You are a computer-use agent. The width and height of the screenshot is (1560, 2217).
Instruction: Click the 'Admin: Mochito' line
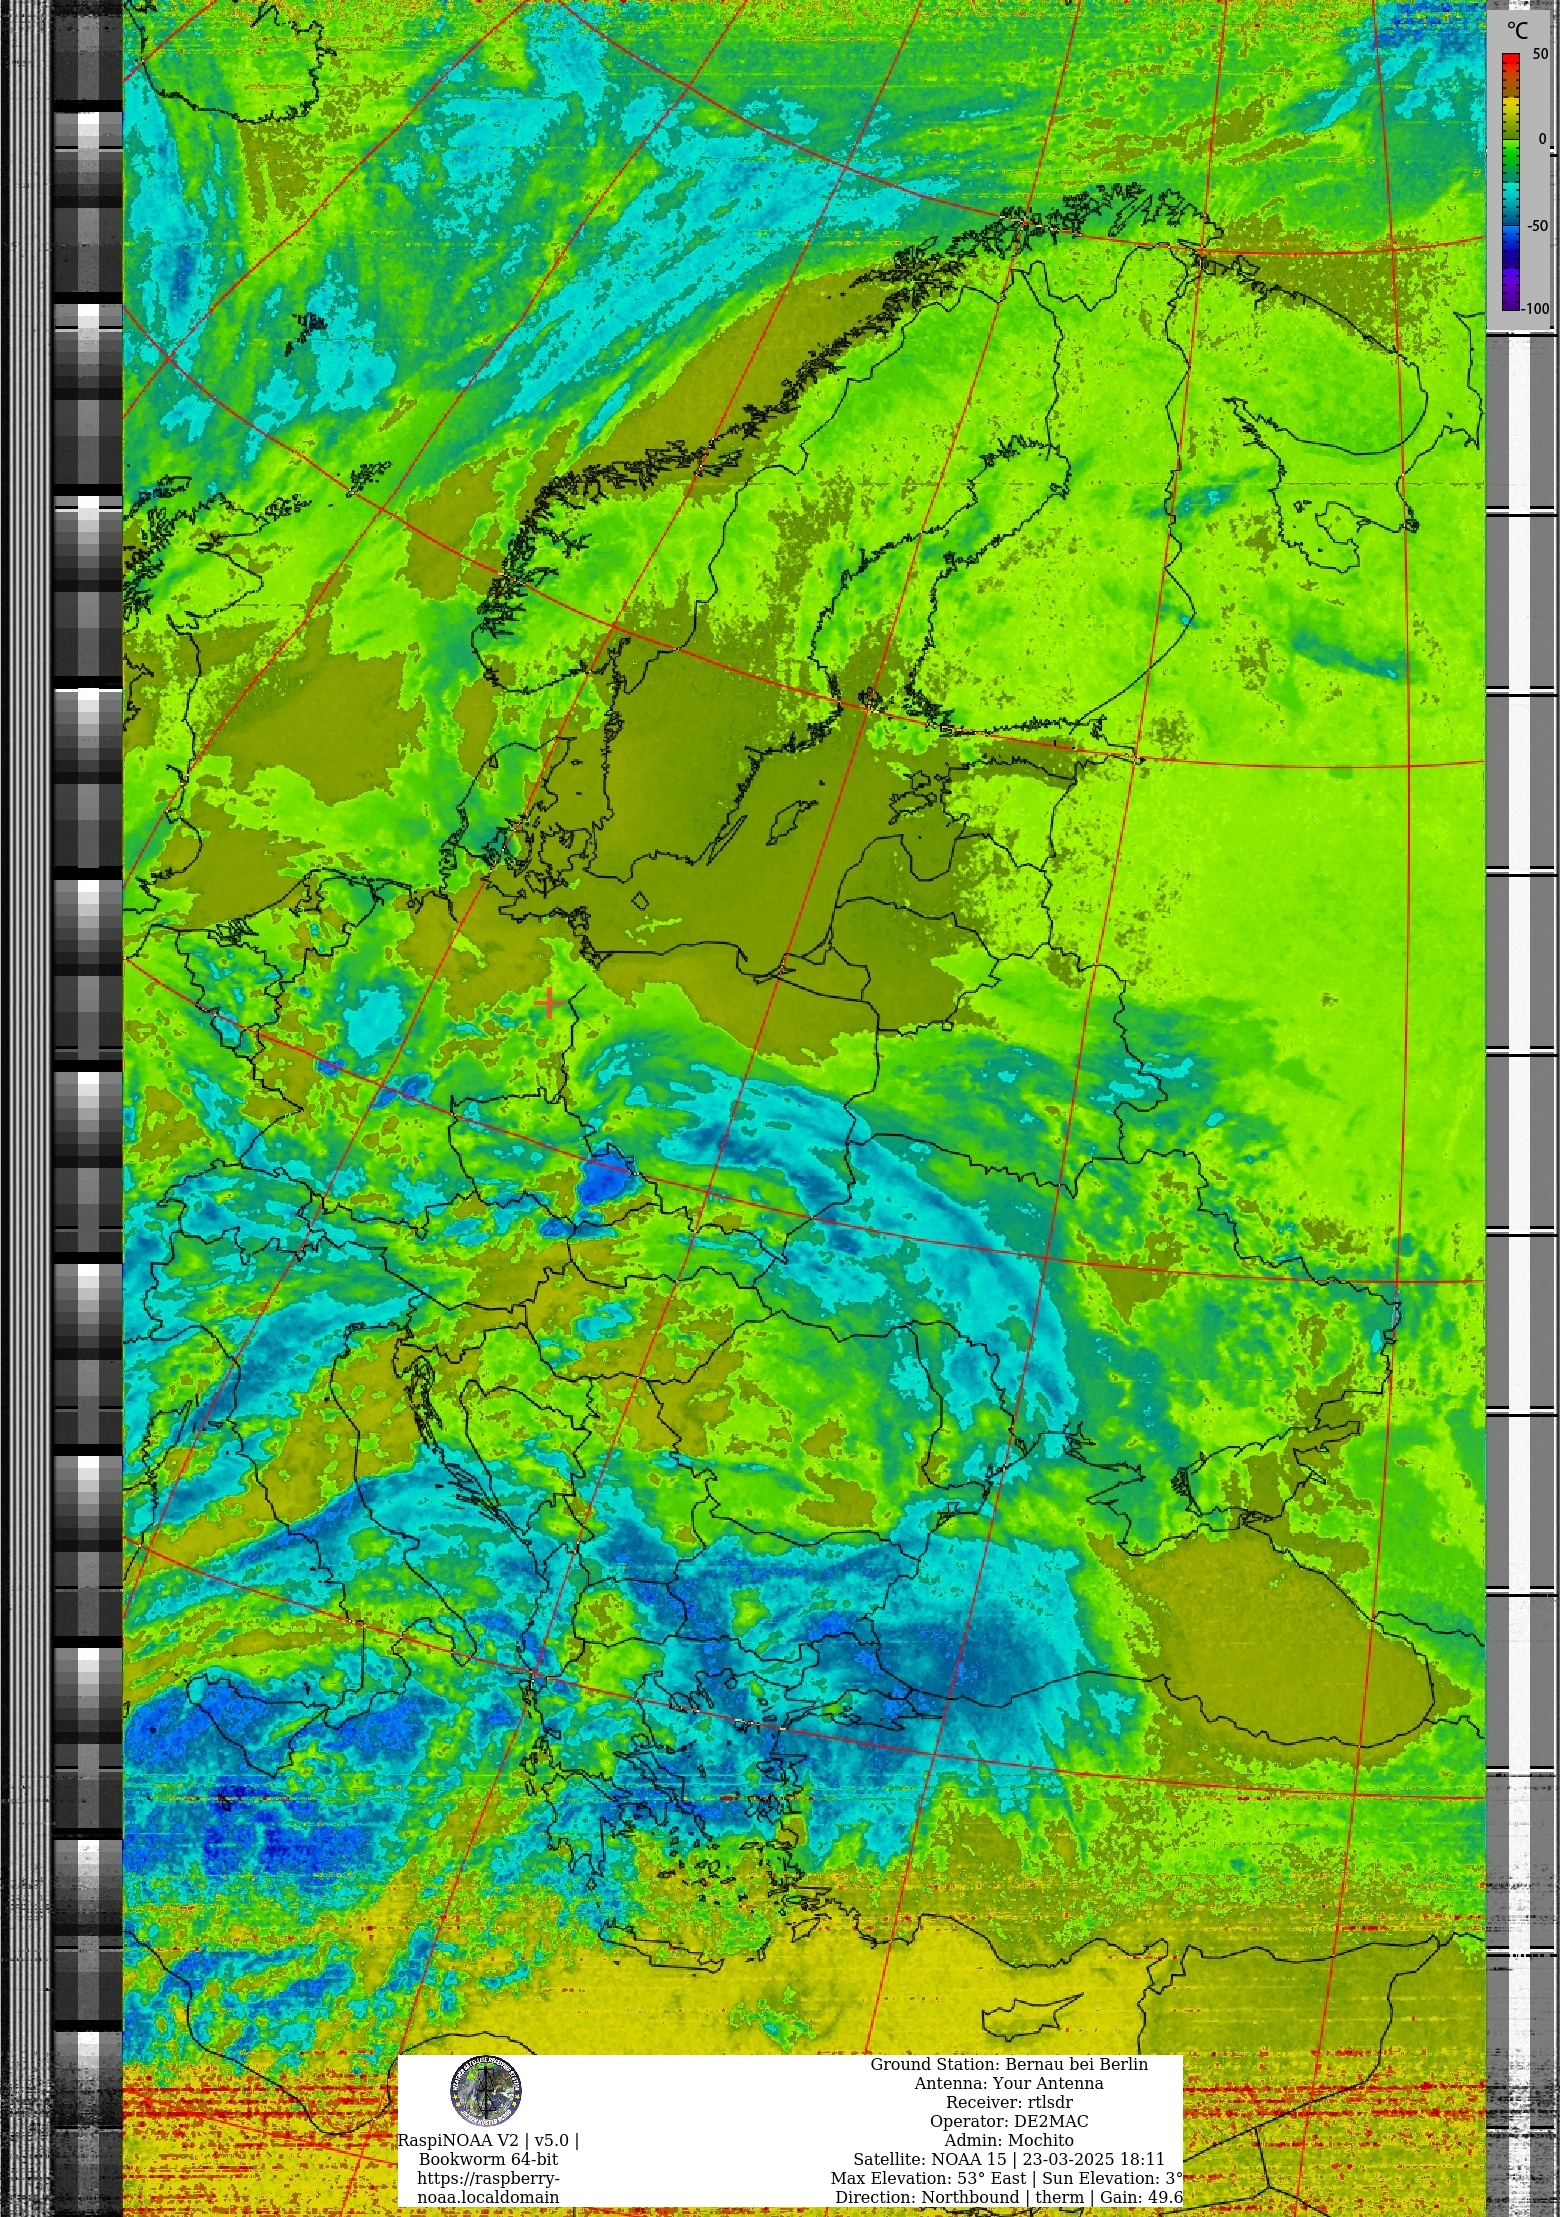click(x=1009, y=2140)
